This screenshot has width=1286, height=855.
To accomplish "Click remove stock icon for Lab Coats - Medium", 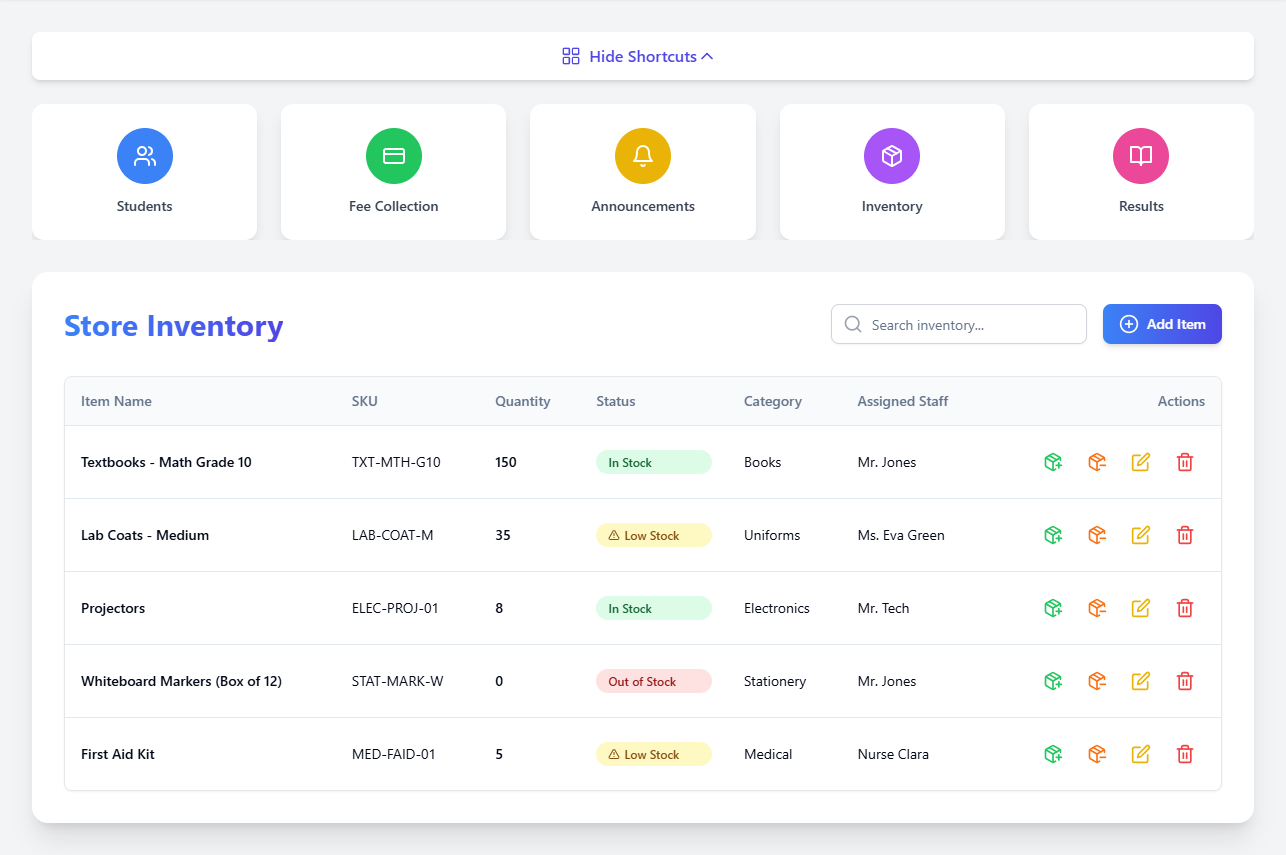I will (x=1097, y=535).
